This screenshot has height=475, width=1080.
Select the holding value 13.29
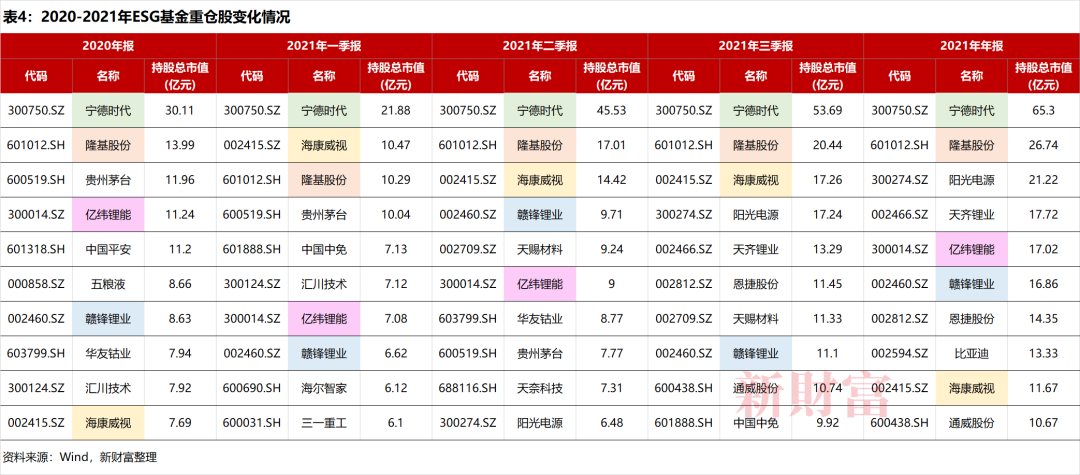click(828, 249)
